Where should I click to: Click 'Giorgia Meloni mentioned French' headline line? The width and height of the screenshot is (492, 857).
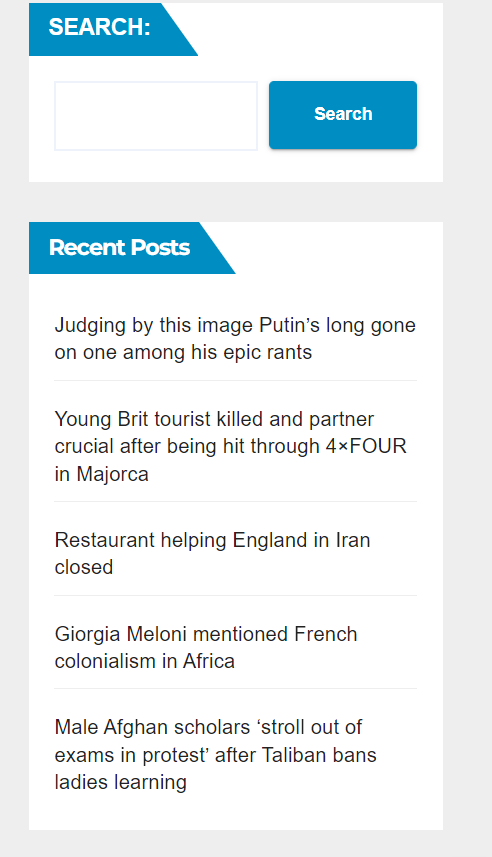[206, 634]
